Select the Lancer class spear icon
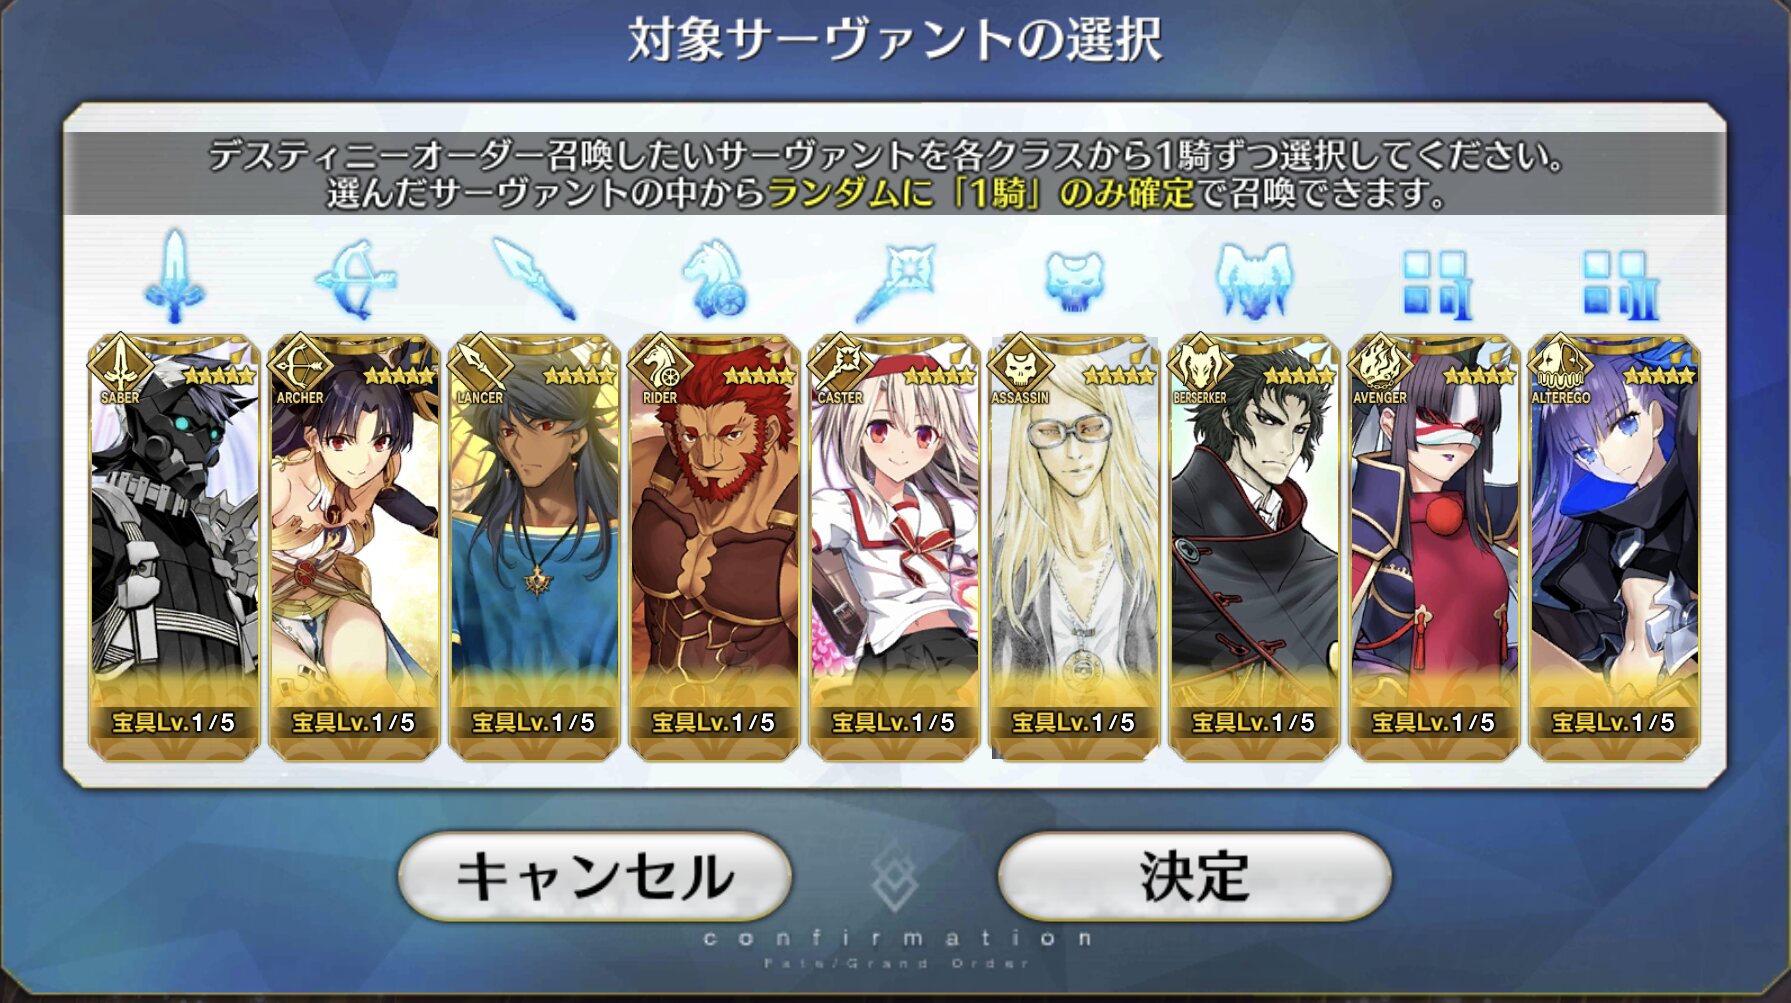The width and height of the screenshot is (1791, 1003). click(535, 279)
